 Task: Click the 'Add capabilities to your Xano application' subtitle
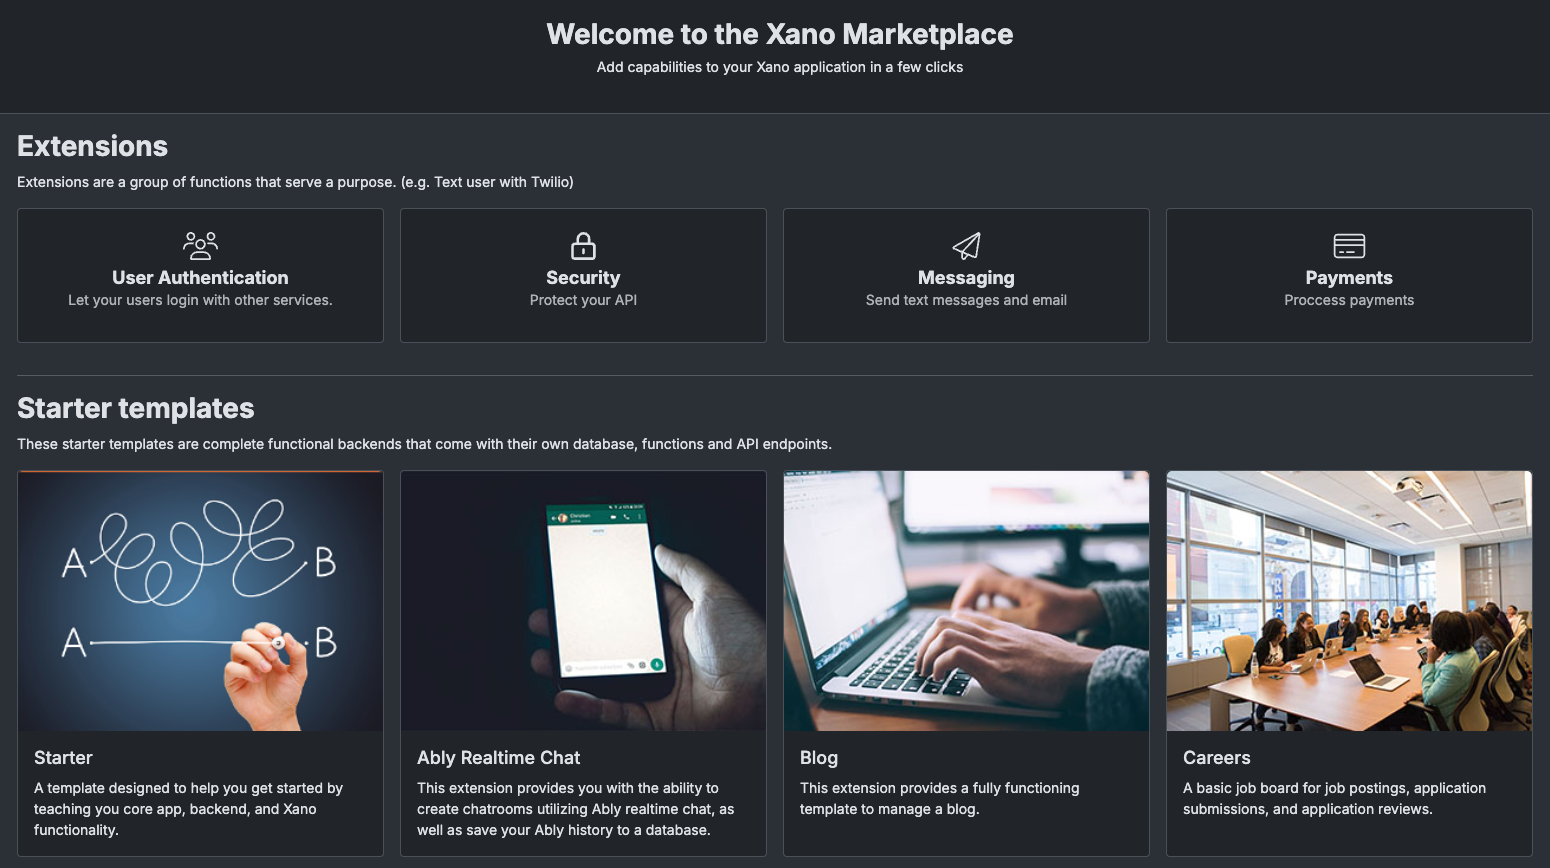780,67
